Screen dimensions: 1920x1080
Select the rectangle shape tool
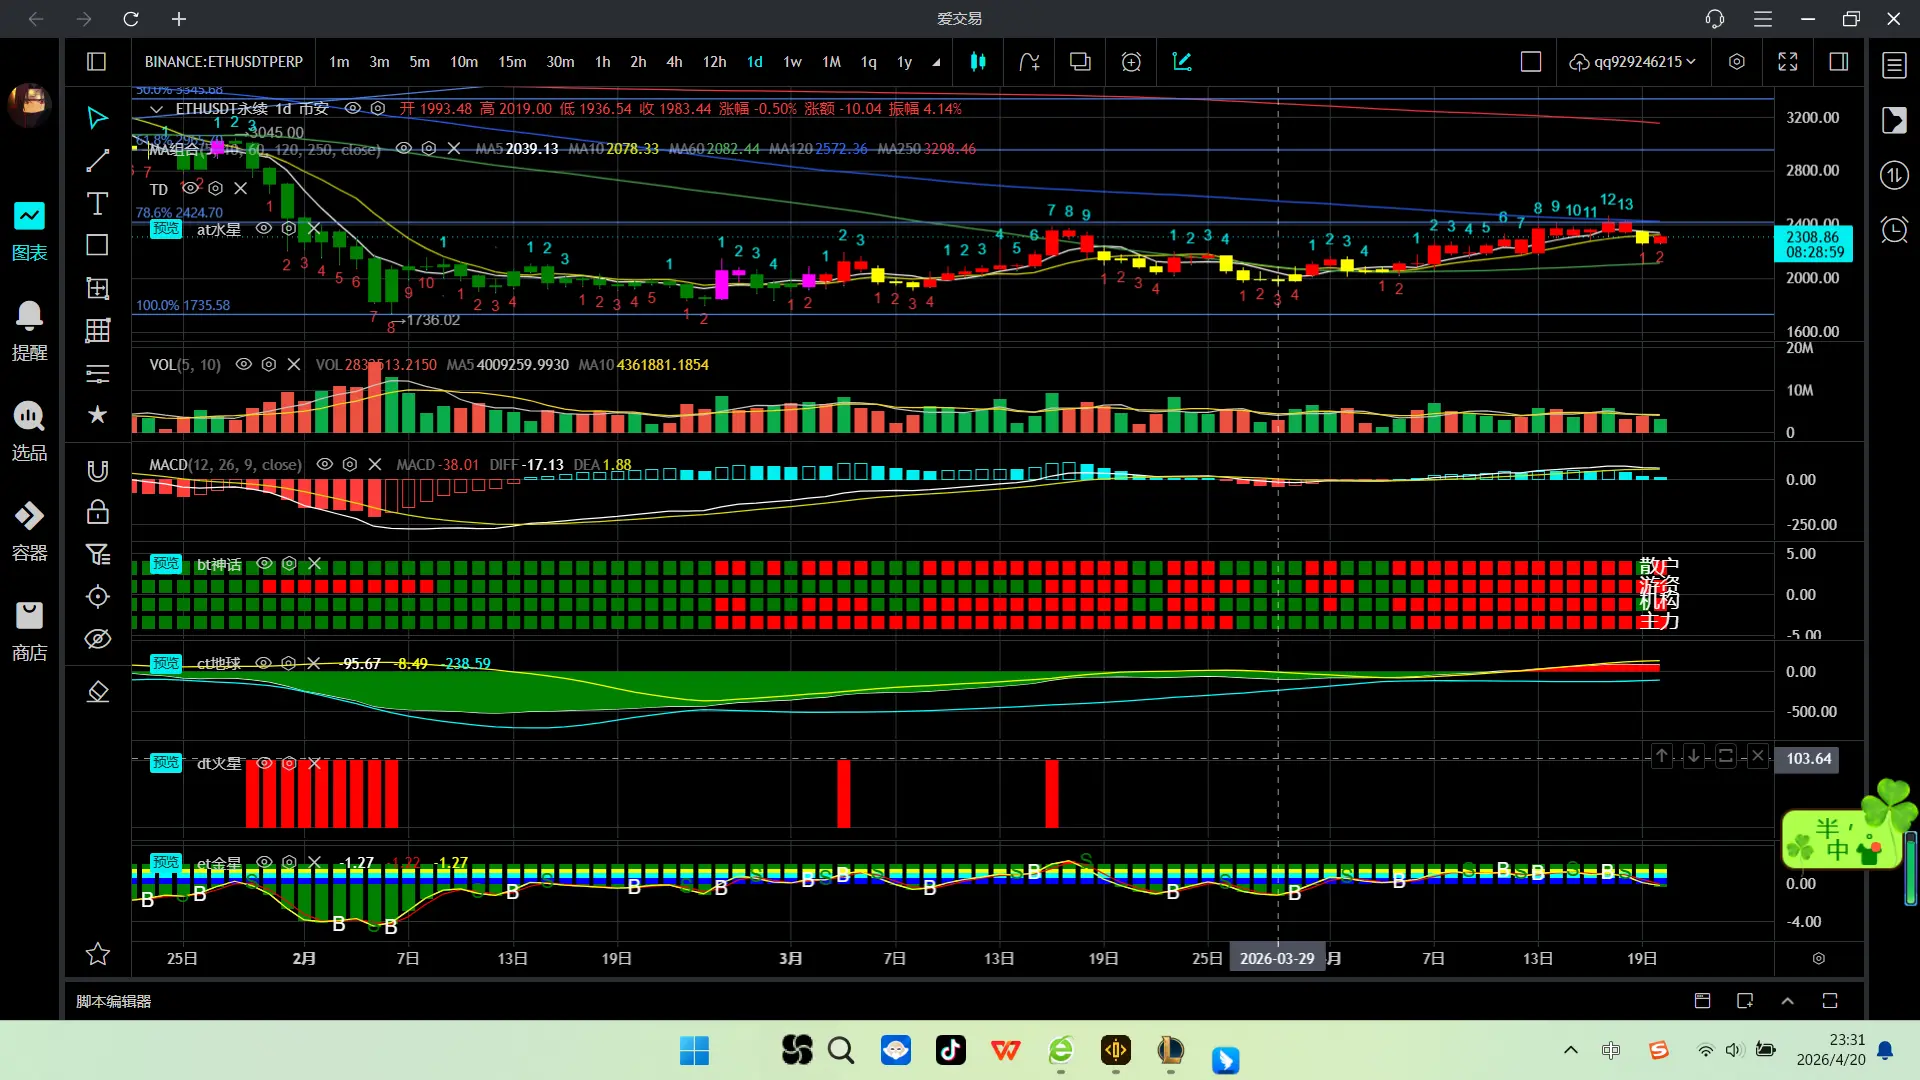(x=97, y=245)
